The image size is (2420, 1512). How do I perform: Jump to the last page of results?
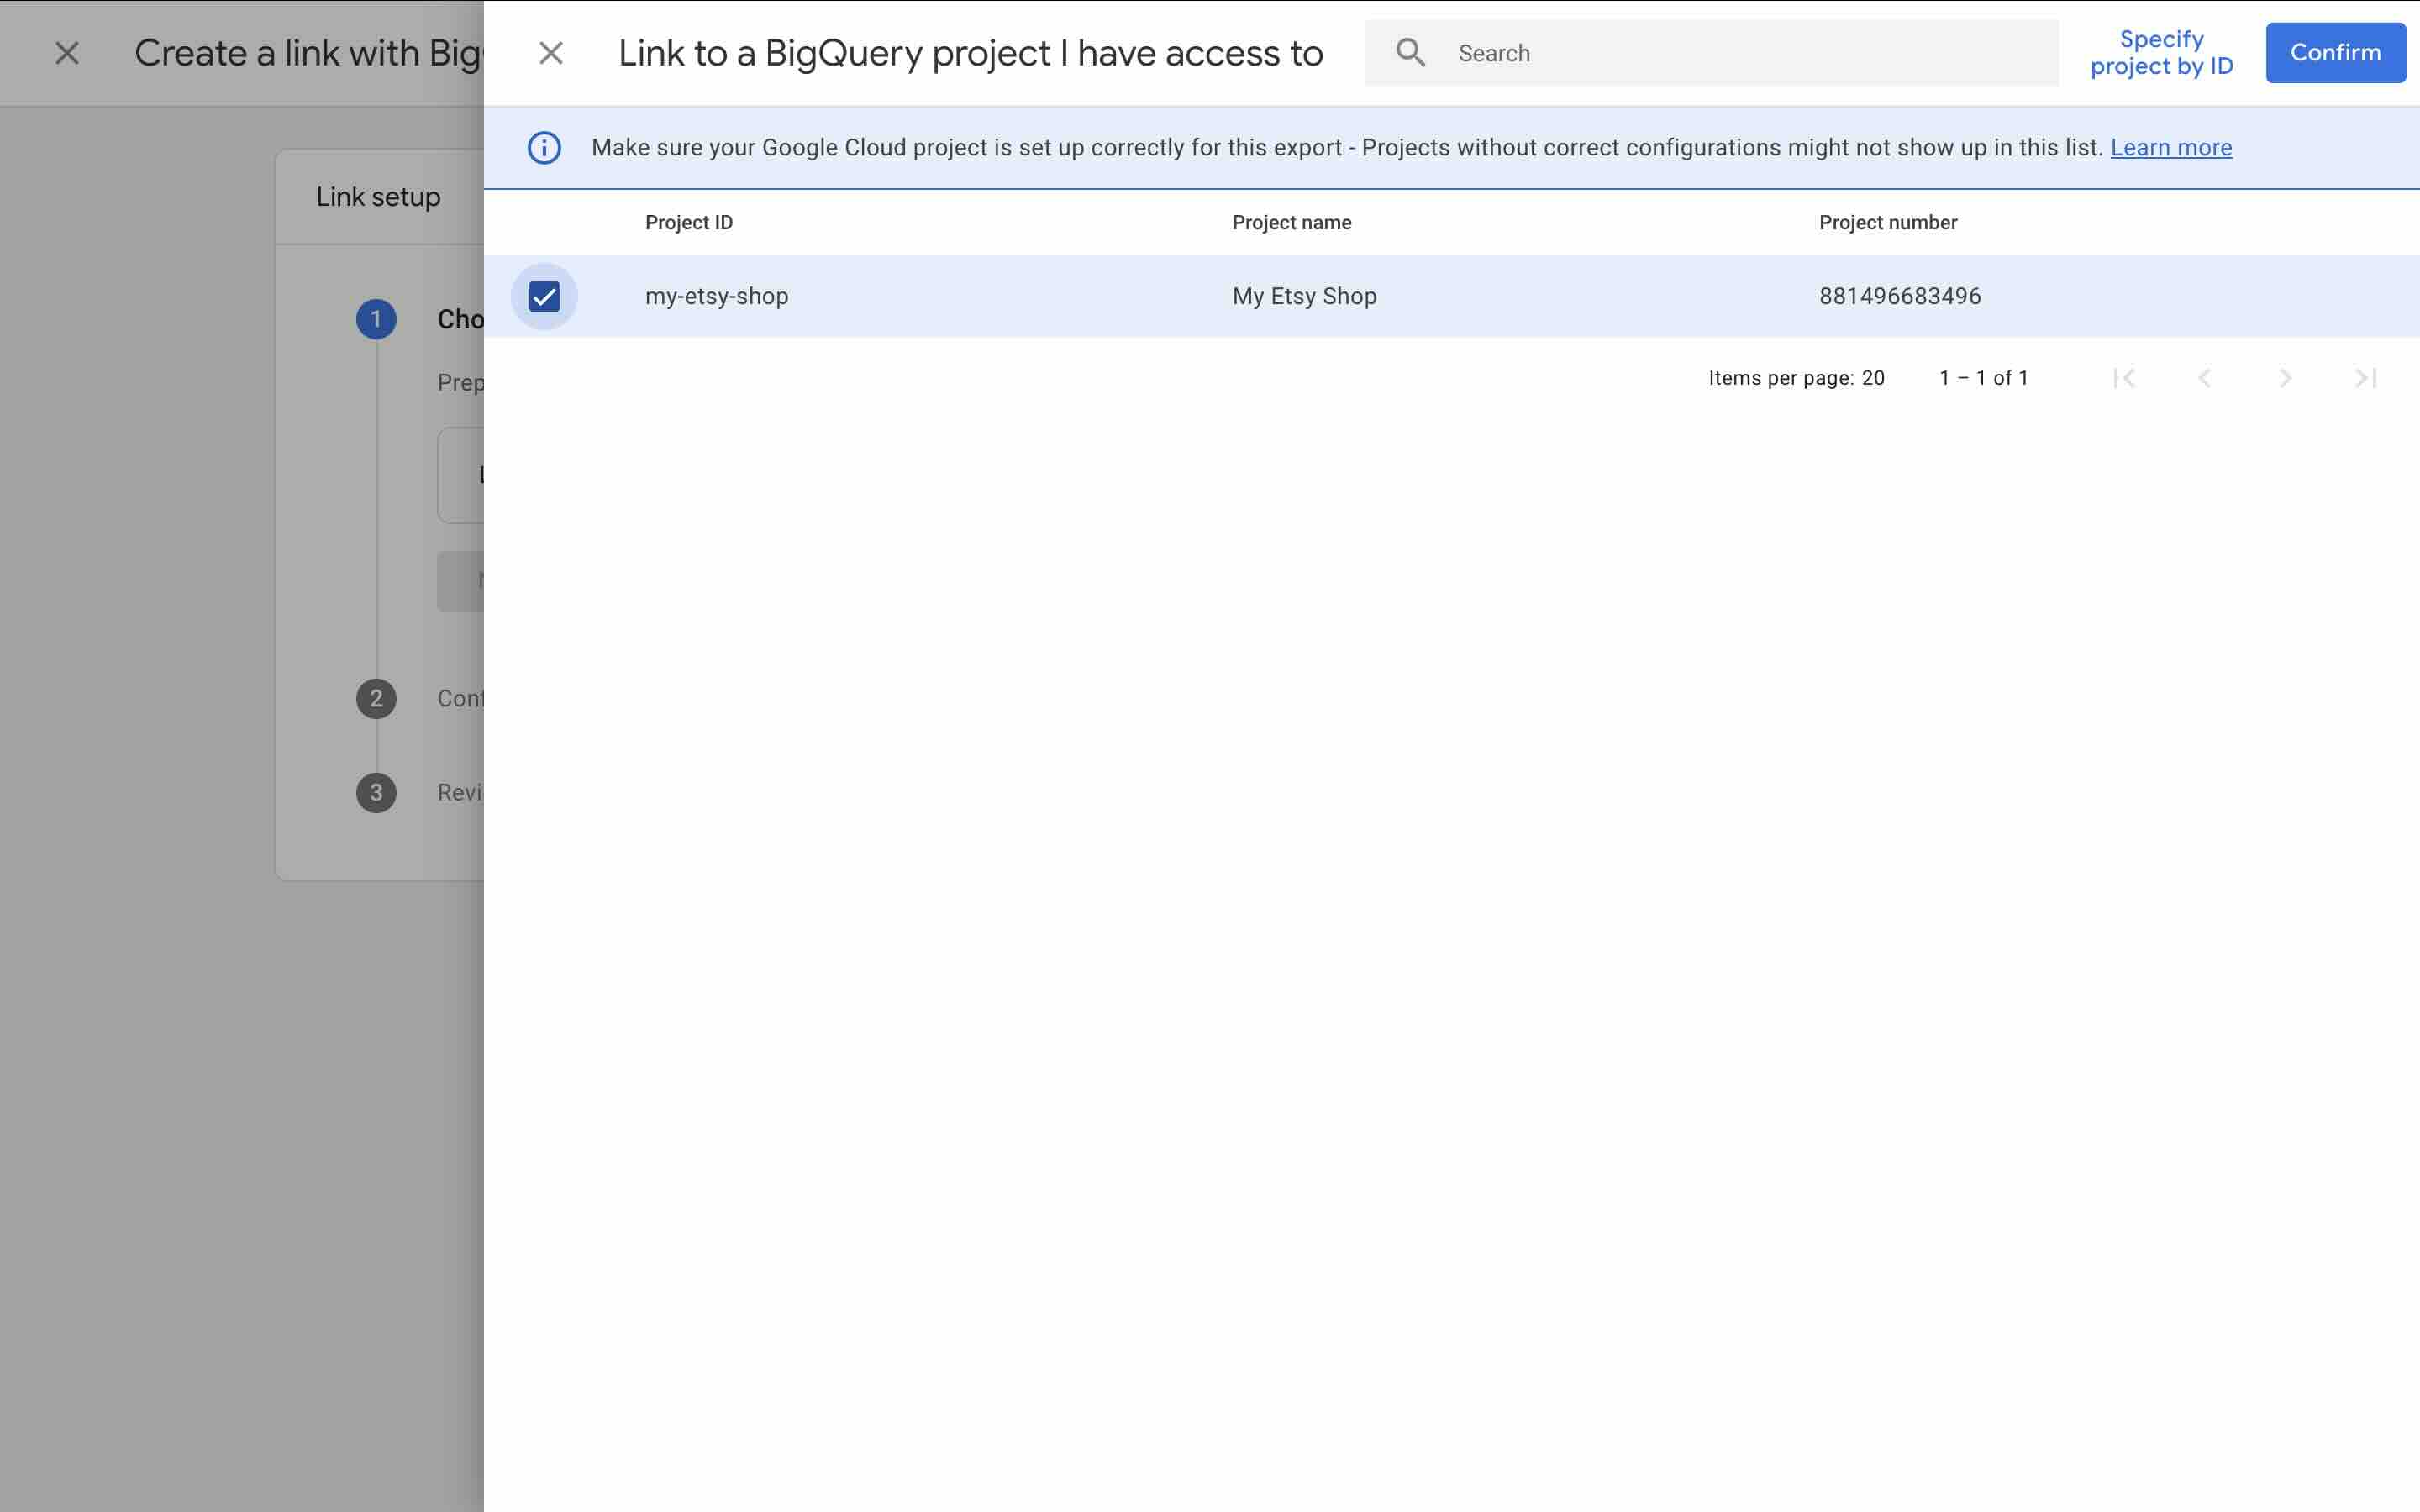tap(2365, 378)
